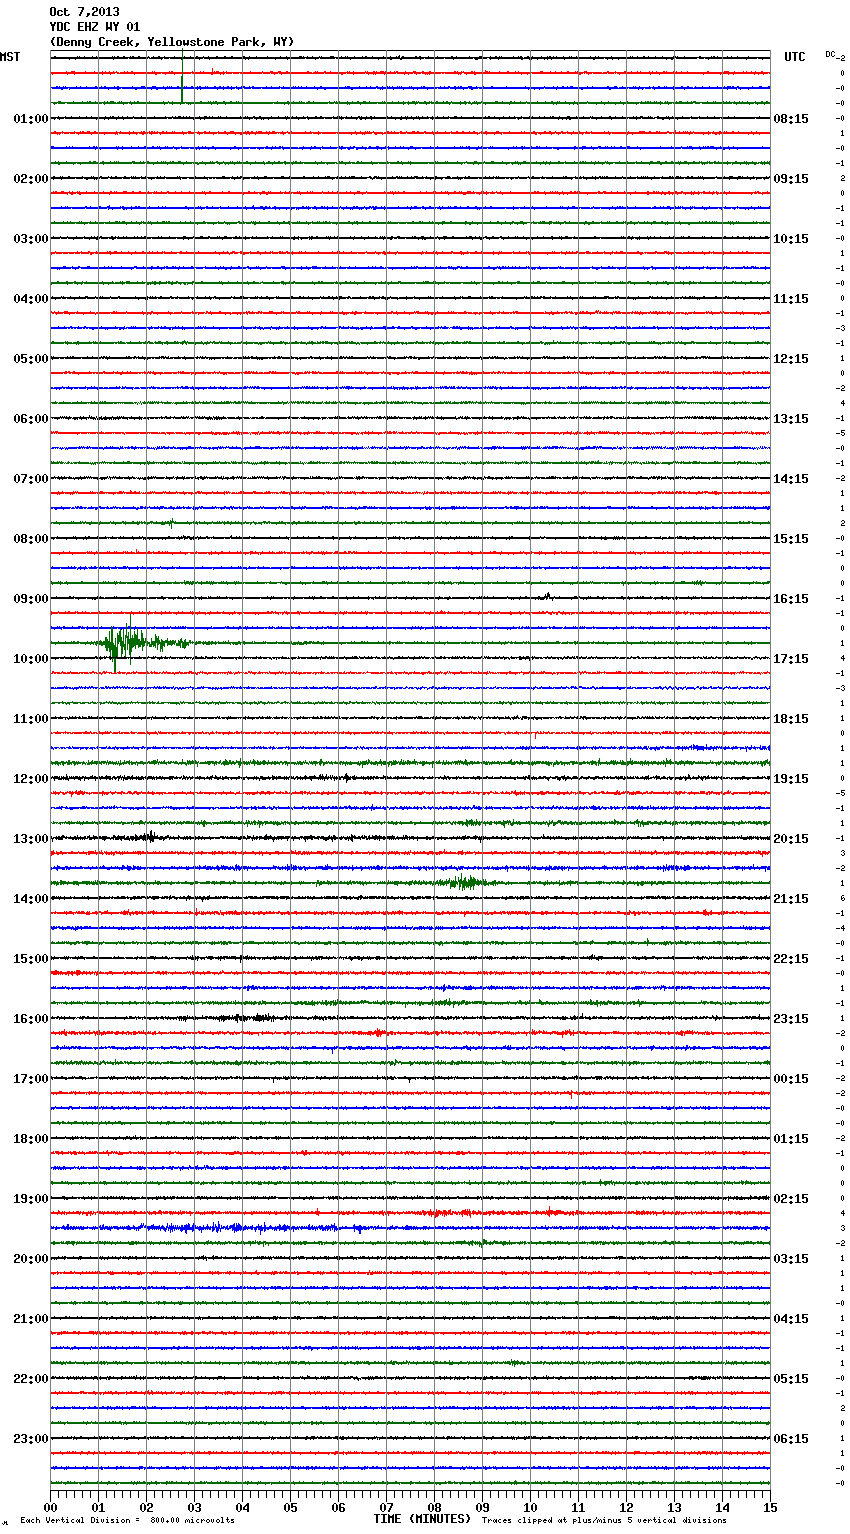This screenshot has height=1534, width=850.
Task: Click the MST timezone header
Action: (x=10, y=57)
